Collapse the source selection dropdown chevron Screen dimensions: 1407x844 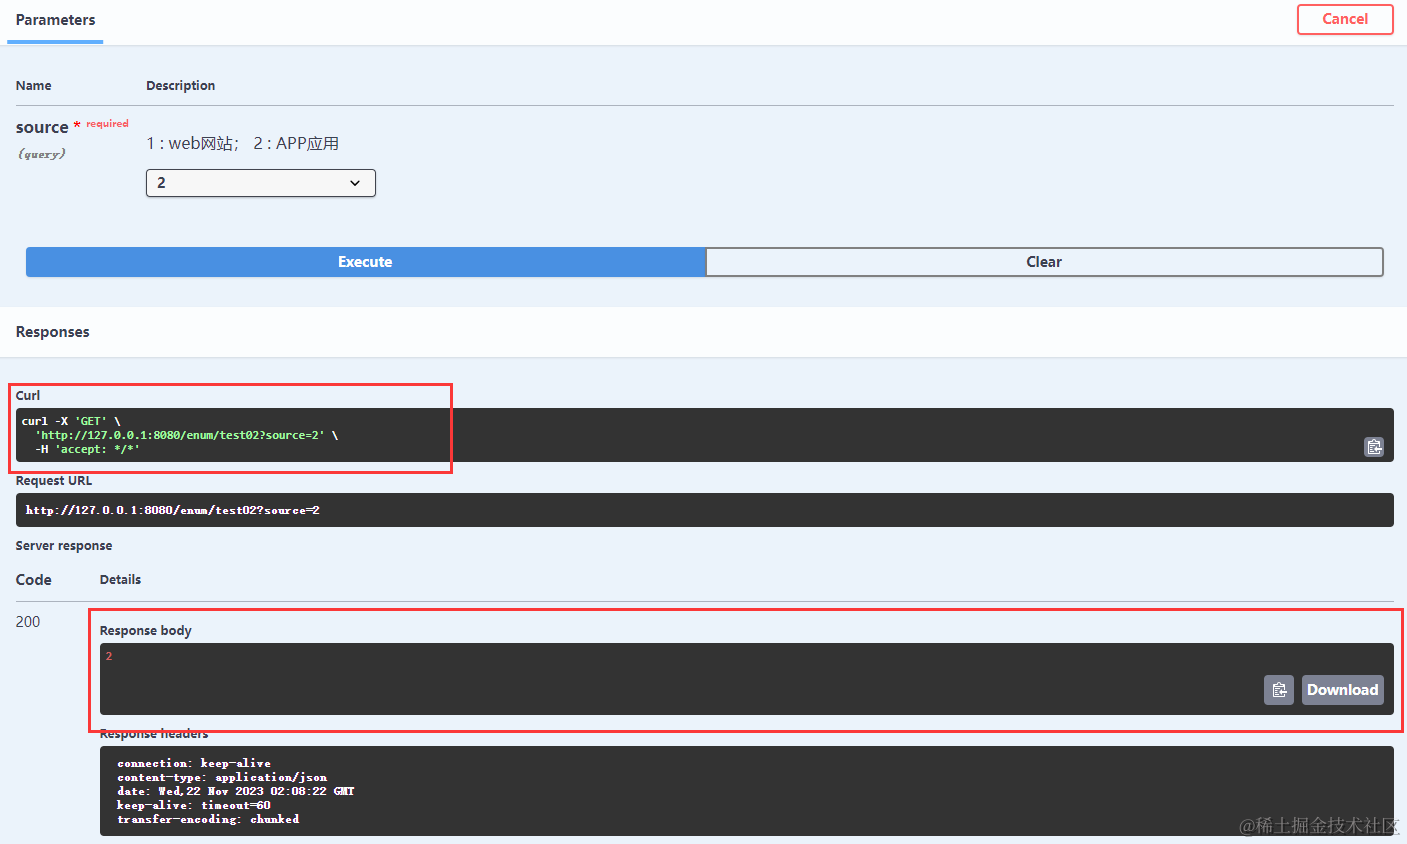[355, 183]
